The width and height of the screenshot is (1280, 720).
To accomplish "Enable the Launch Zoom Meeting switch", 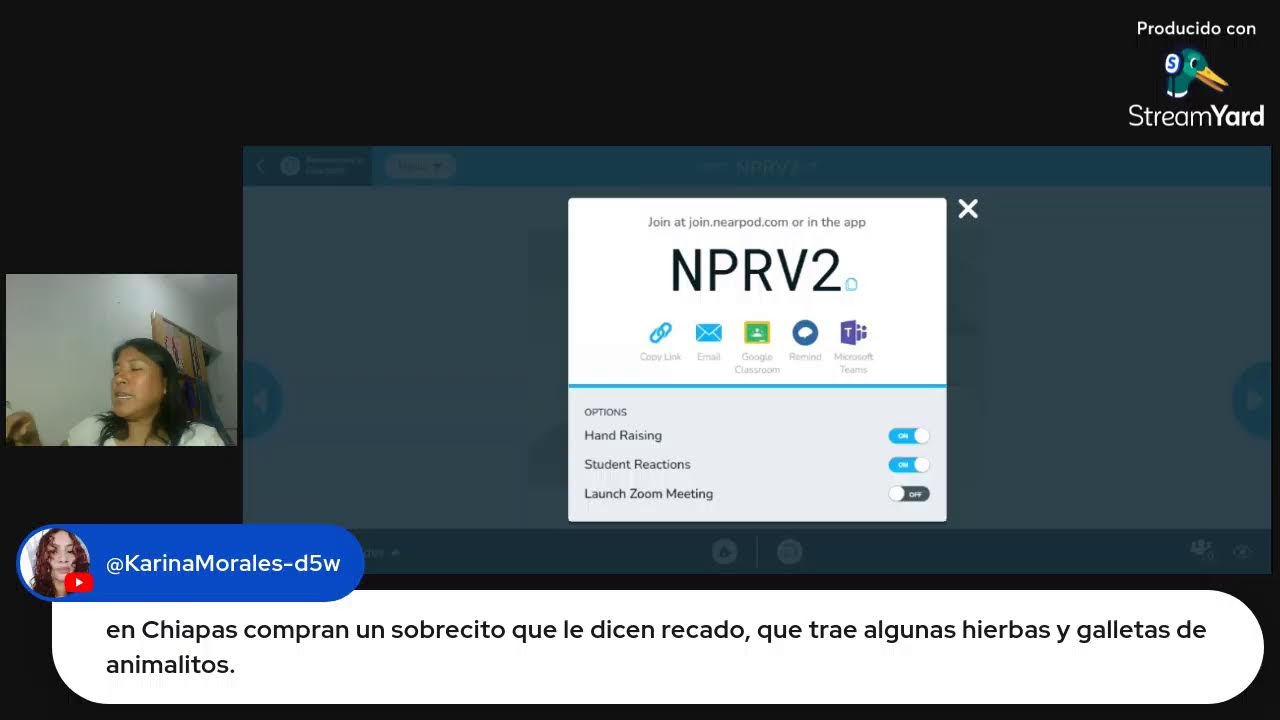I will coord(908,494).
